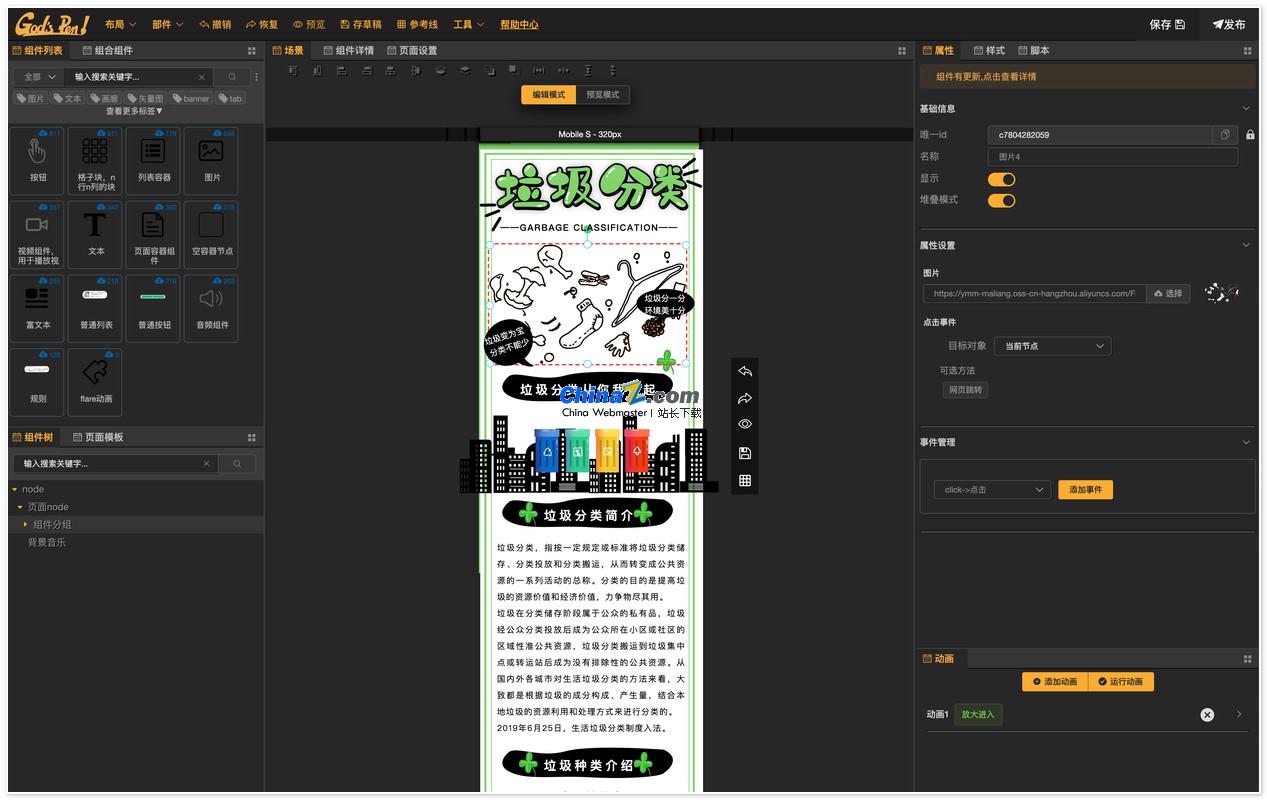The image size is (1267, 800).
Task: Click the 发布 publish button
Action: [1229, 24]
